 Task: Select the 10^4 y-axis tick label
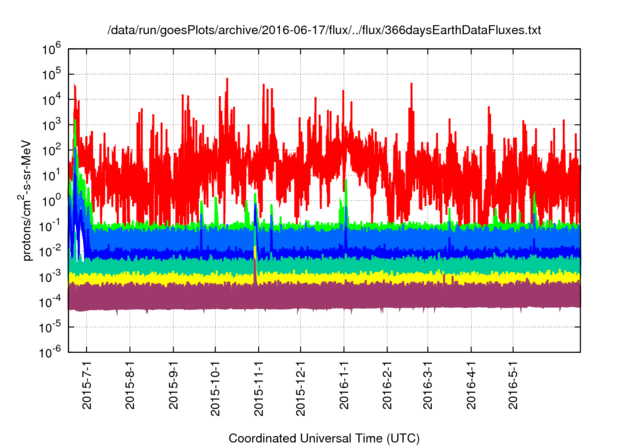tap(51, 100)
